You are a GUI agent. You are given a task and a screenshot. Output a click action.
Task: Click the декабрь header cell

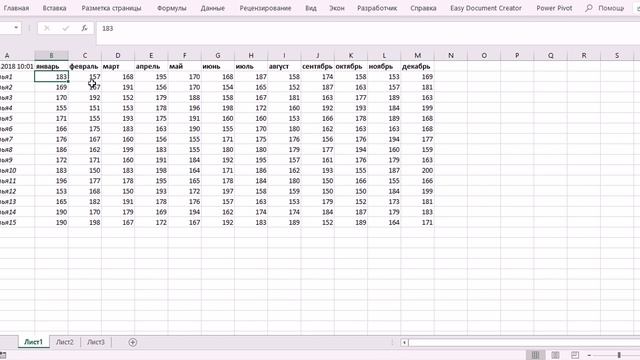pyautogui.click(x=418, y=66)
